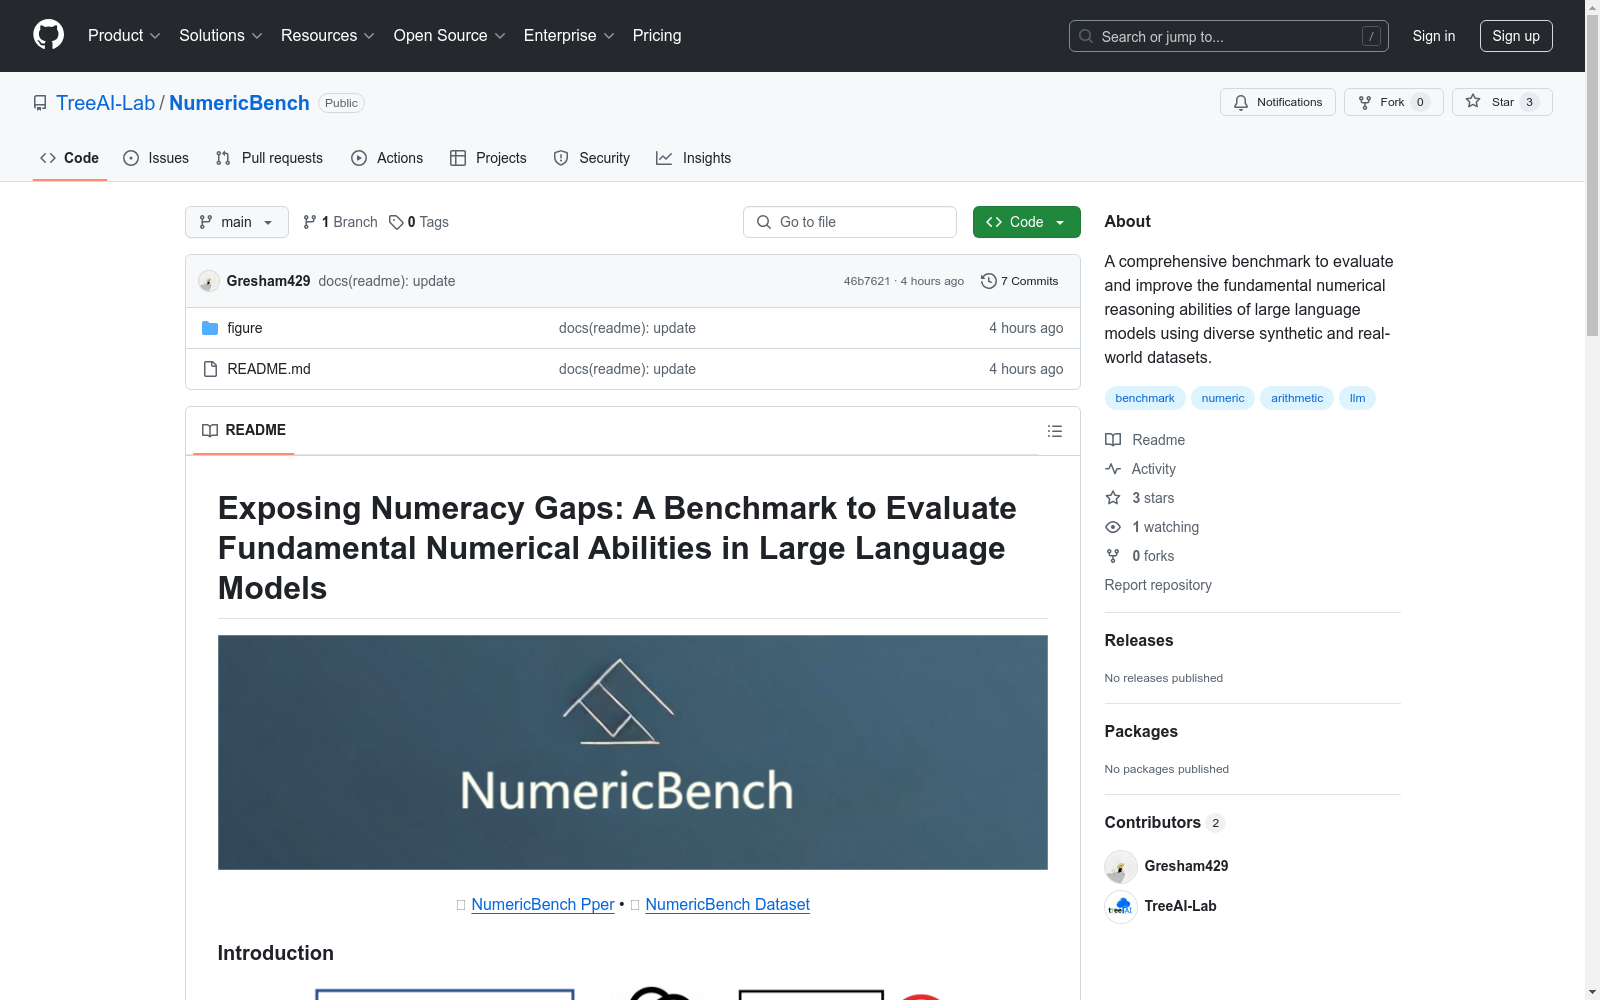The height and width of the screenshot is (1000, 1600).
Task: Focus the Go to file field
Action: click(850, 222)
